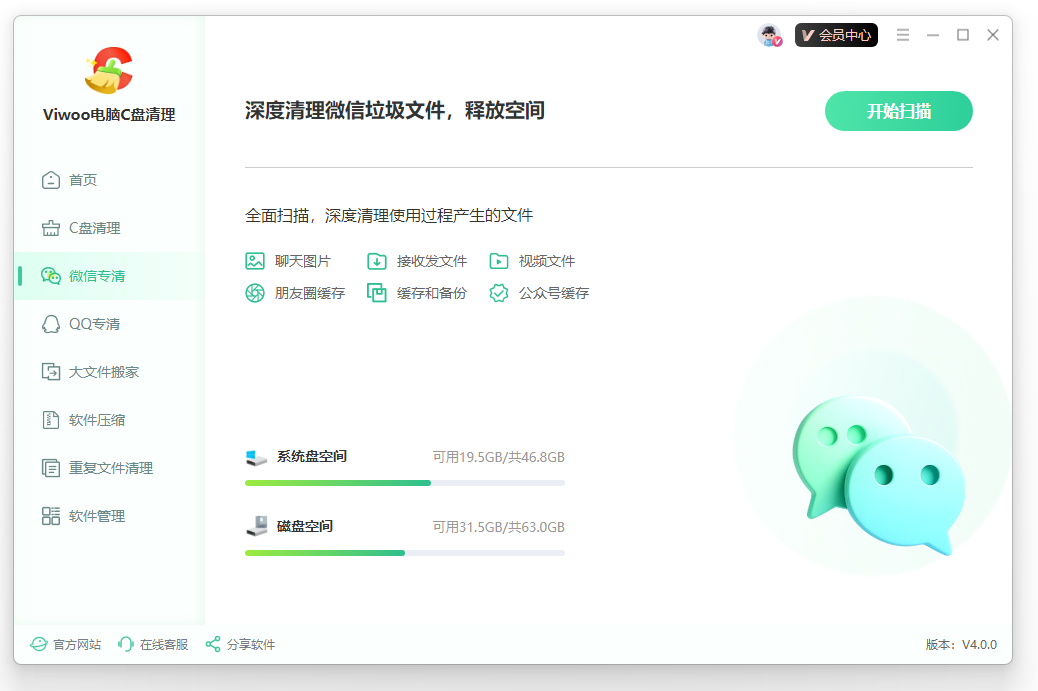This screenshot has height=691, width=1038.
Task: Click the 磁盘空间 disk space progress bar
Action: tap(404, 552)
